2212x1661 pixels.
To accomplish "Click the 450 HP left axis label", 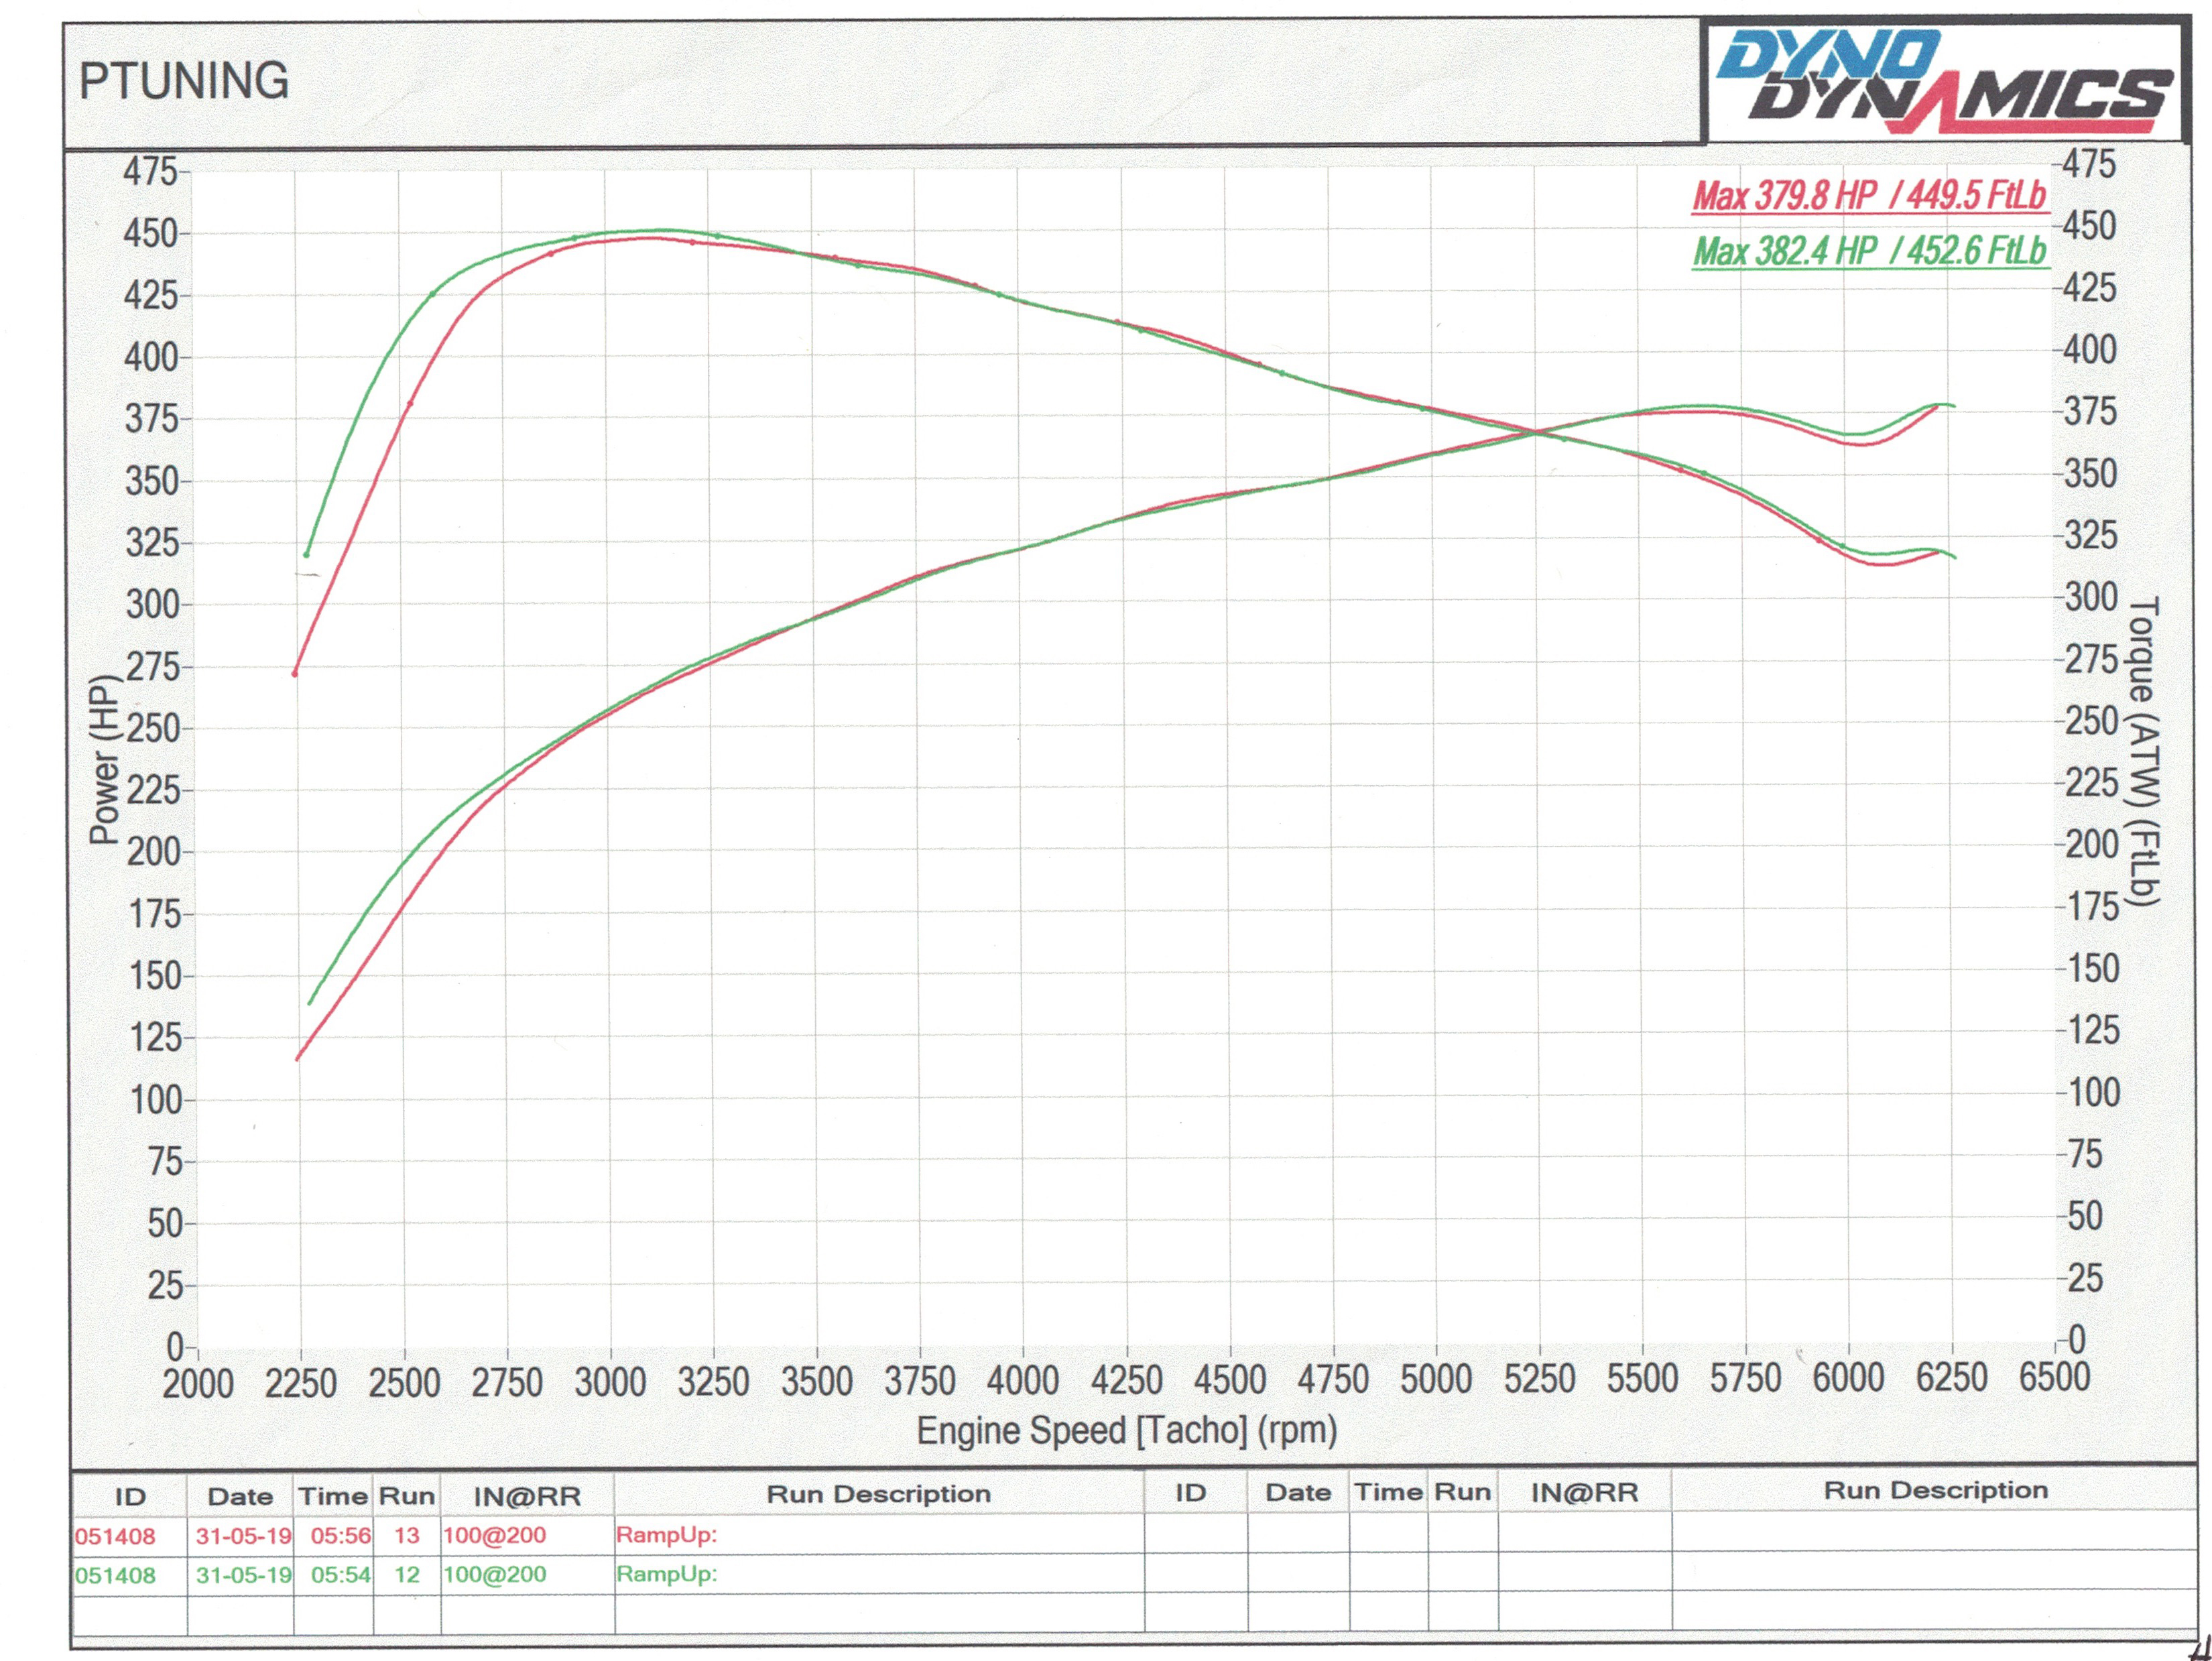I will (150, 234).
